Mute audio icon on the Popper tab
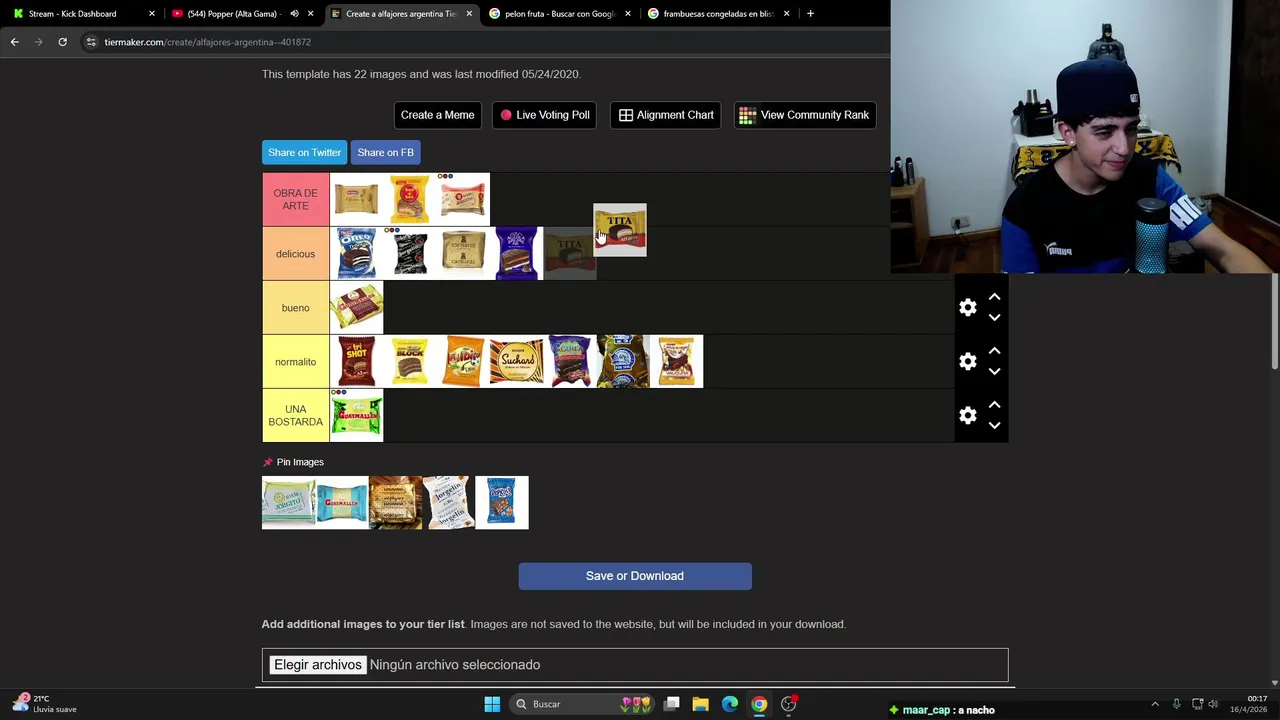This screenshot has width=1280, height=720. pos(294,14)
